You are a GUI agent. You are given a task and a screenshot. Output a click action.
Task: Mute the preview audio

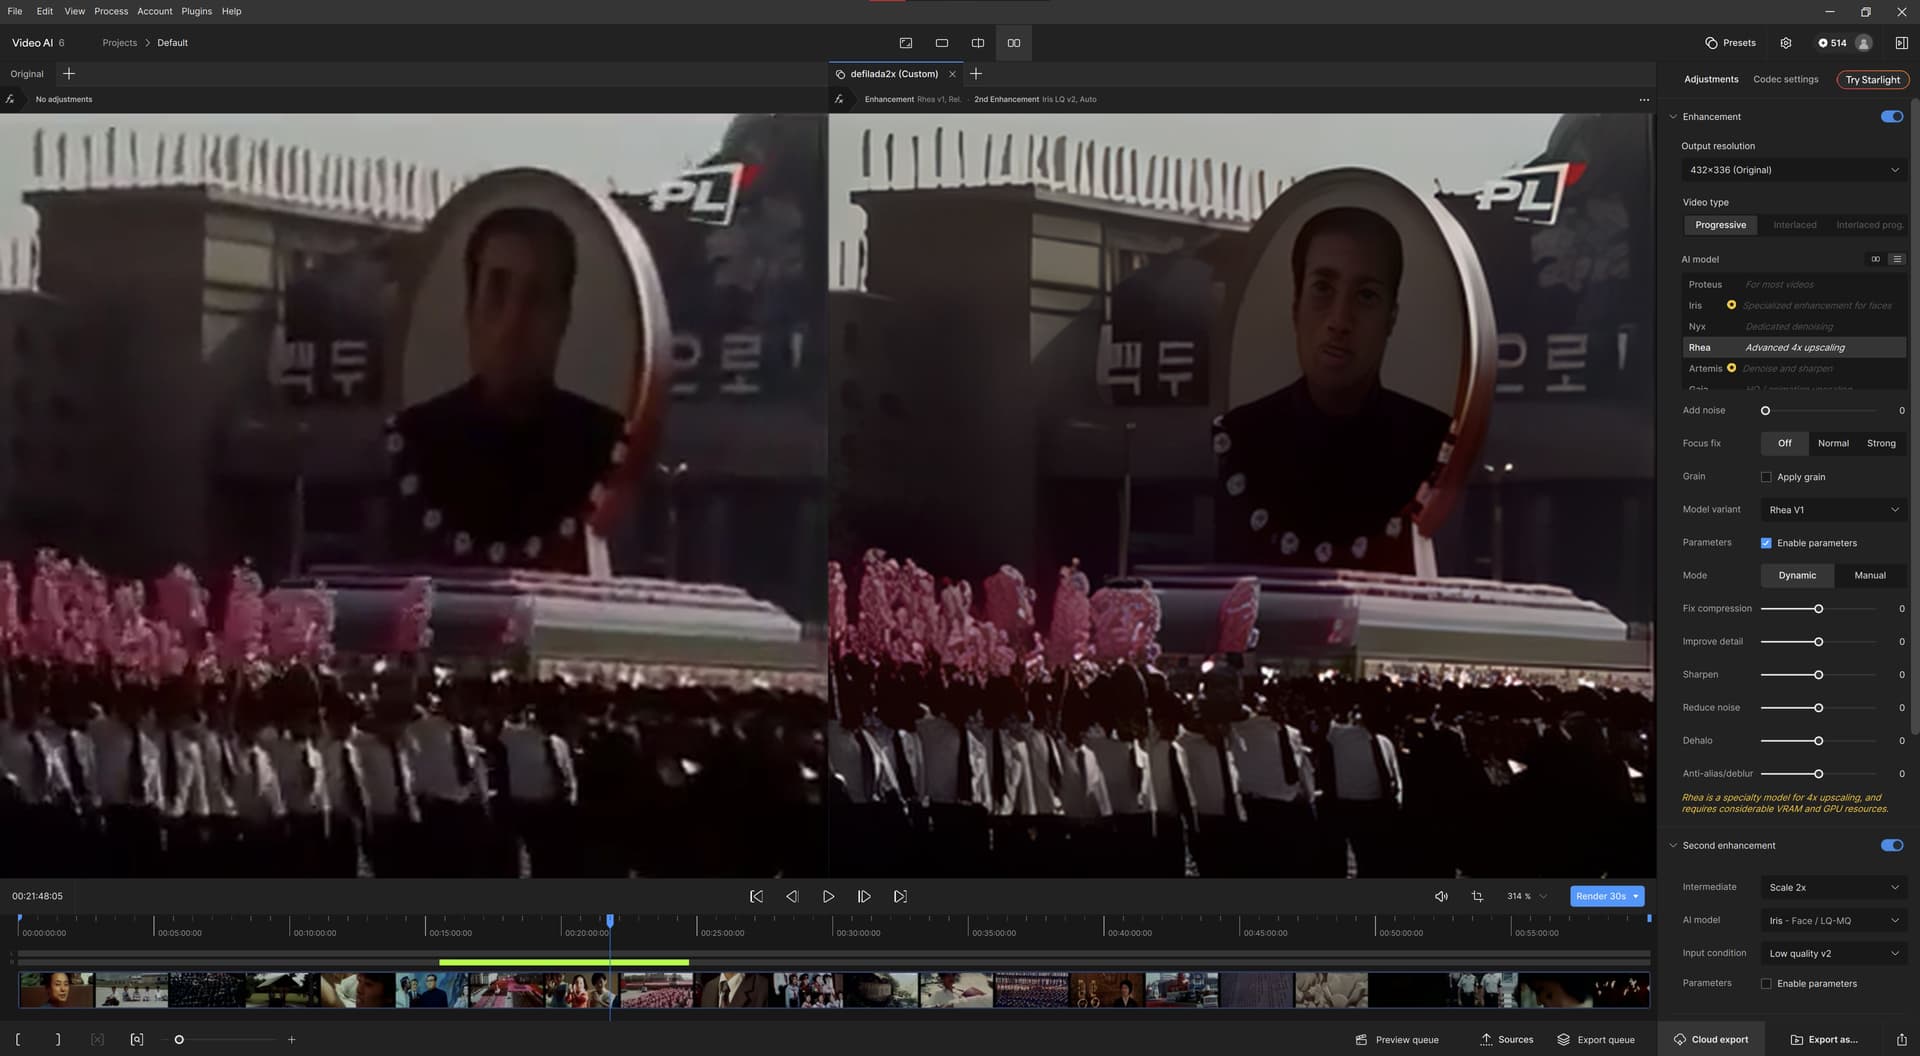pyautogui.click(x=1441, y=897)
